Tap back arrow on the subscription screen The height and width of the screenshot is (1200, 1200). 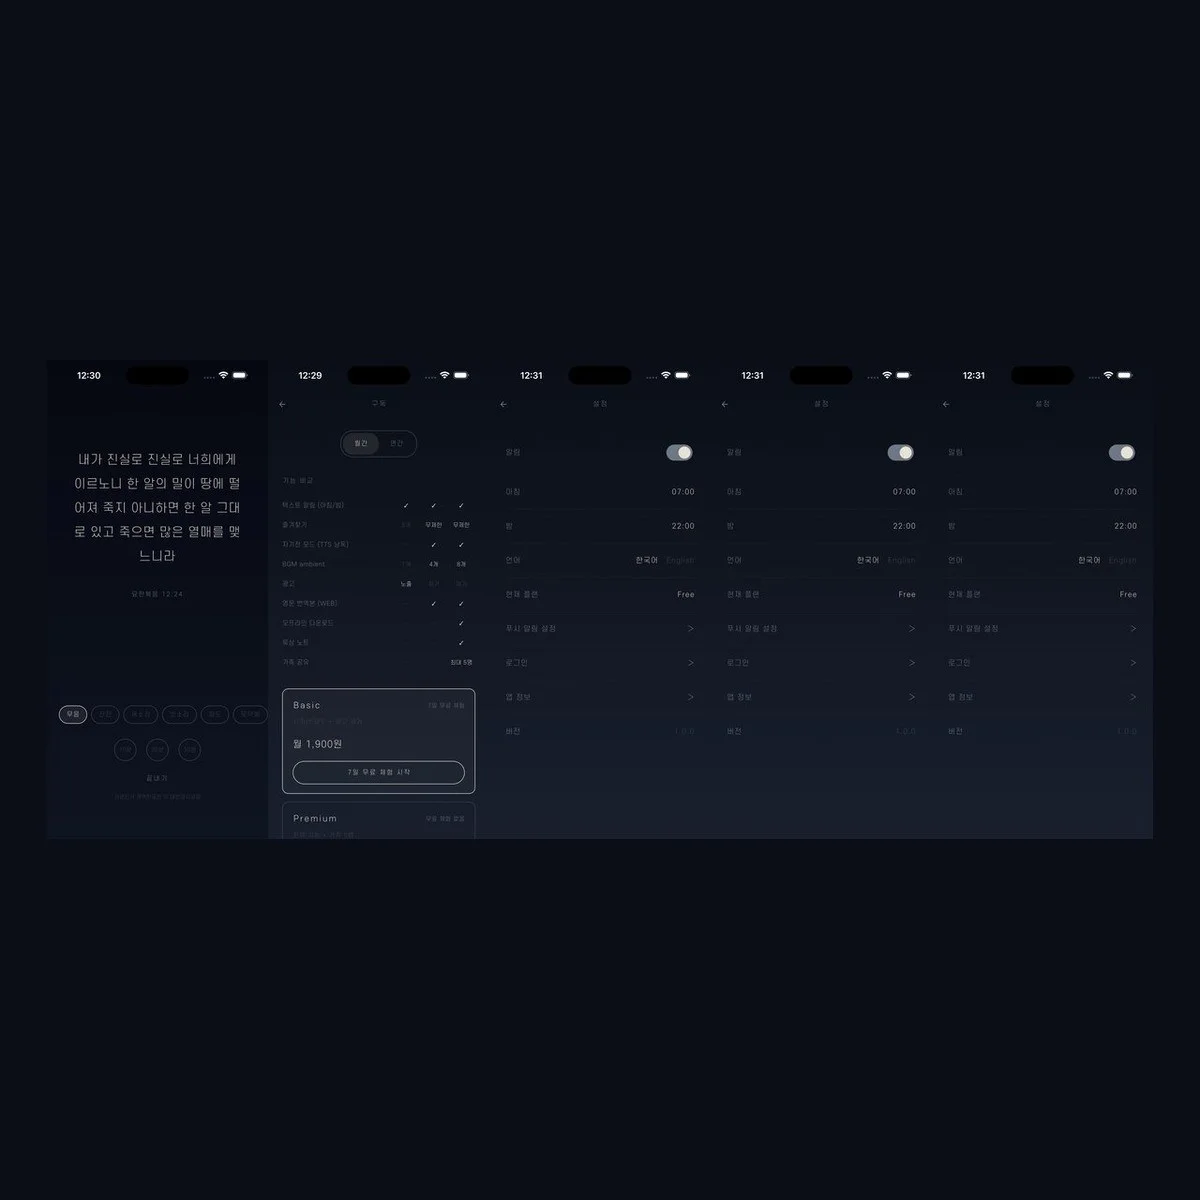click(283, 404)
